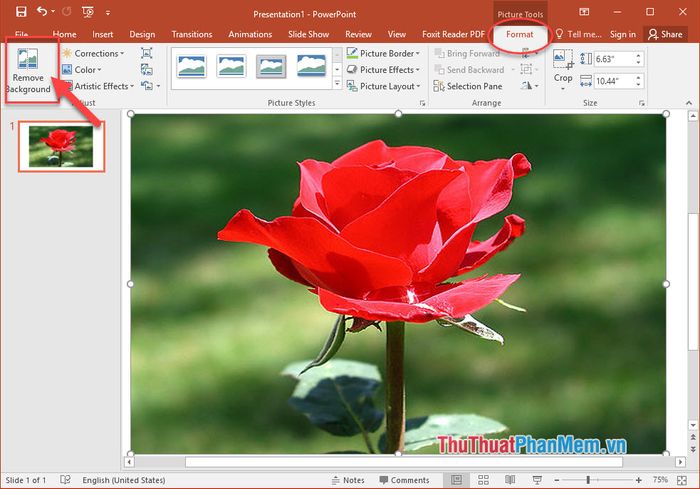Start Slide Show from status bar

[x=537, y=480]
